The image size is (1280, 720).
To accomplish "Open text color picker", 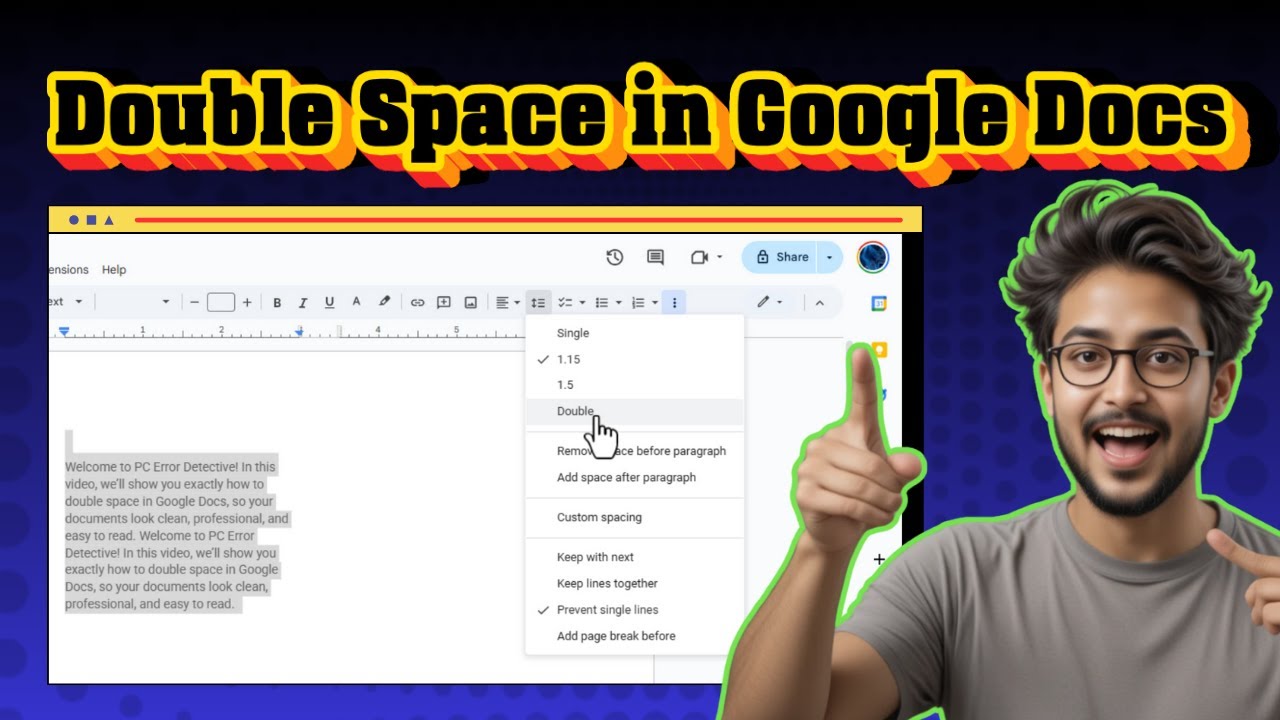I will coord(356,302).
